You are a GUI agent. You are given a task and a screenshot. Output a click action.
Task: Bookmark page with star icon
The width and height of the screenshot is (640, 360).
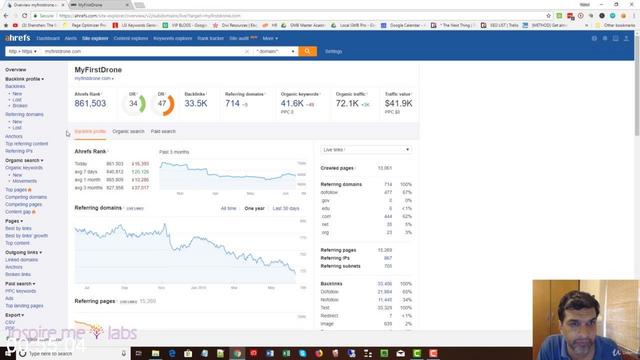click(548, 16)
